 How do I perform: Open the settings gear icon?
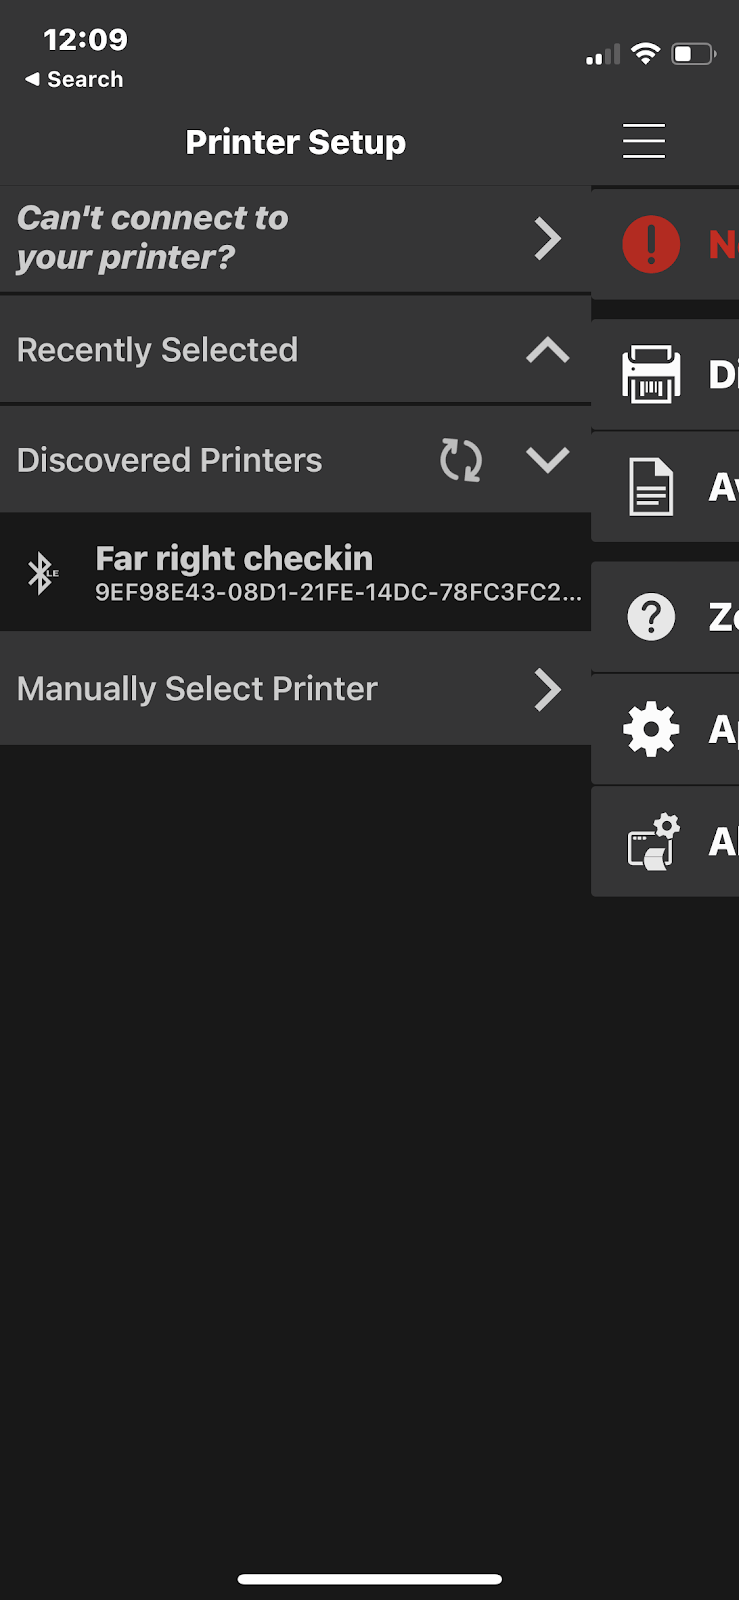[x=651, y=729]
